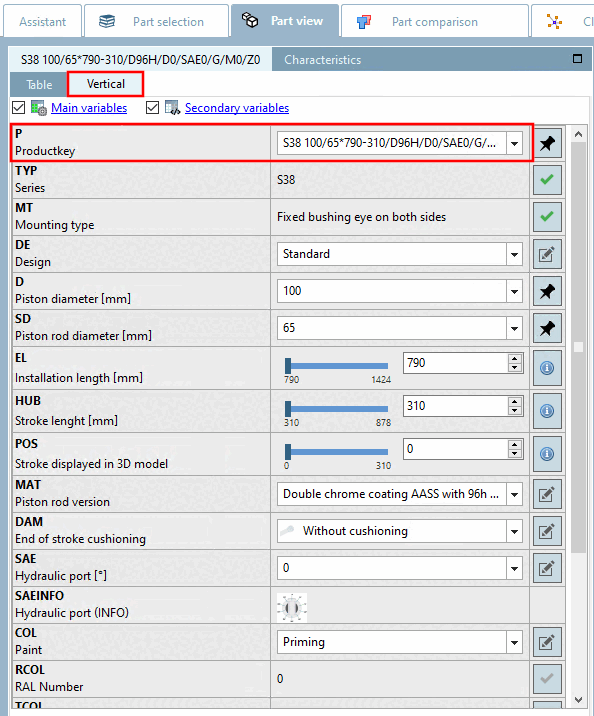The width and height of the screenshot is (594, 716).
Task: Toggle the Main variables checkbox
Action: (19, 108)
